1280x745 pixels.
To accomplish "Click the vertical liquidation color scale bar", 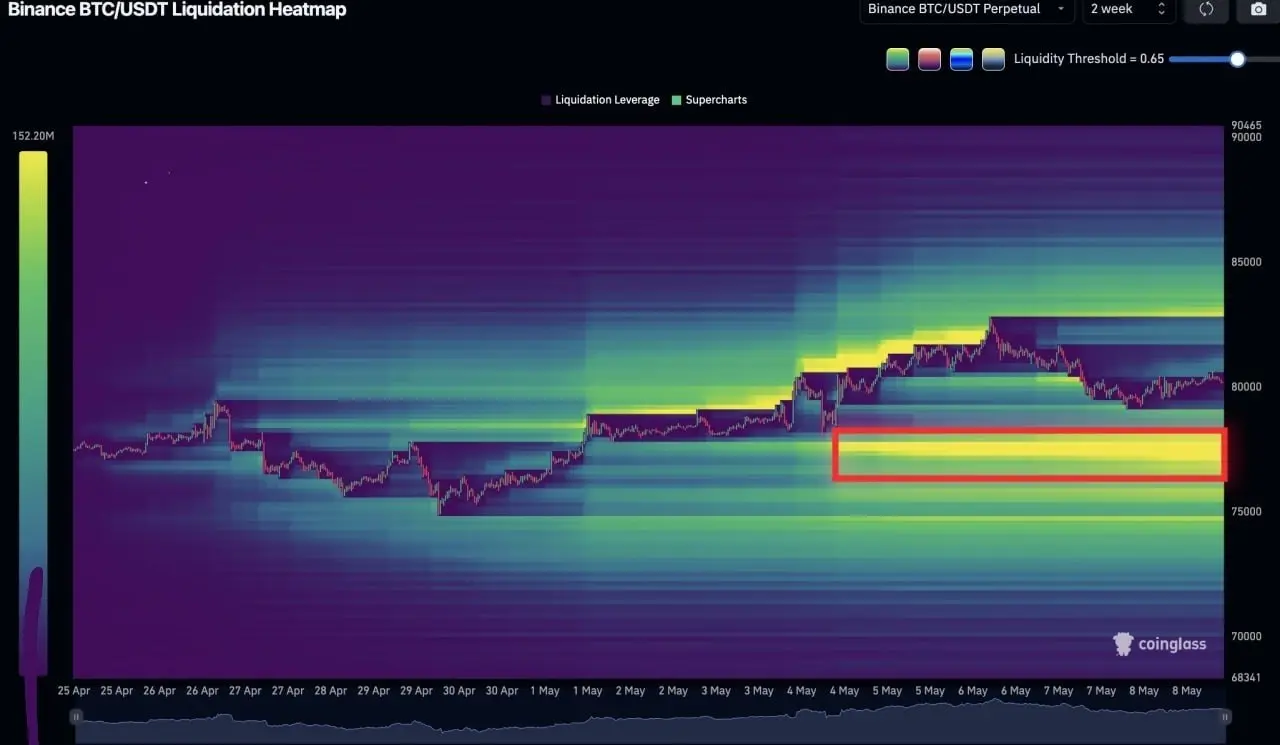I will click(x=33, y=412).
